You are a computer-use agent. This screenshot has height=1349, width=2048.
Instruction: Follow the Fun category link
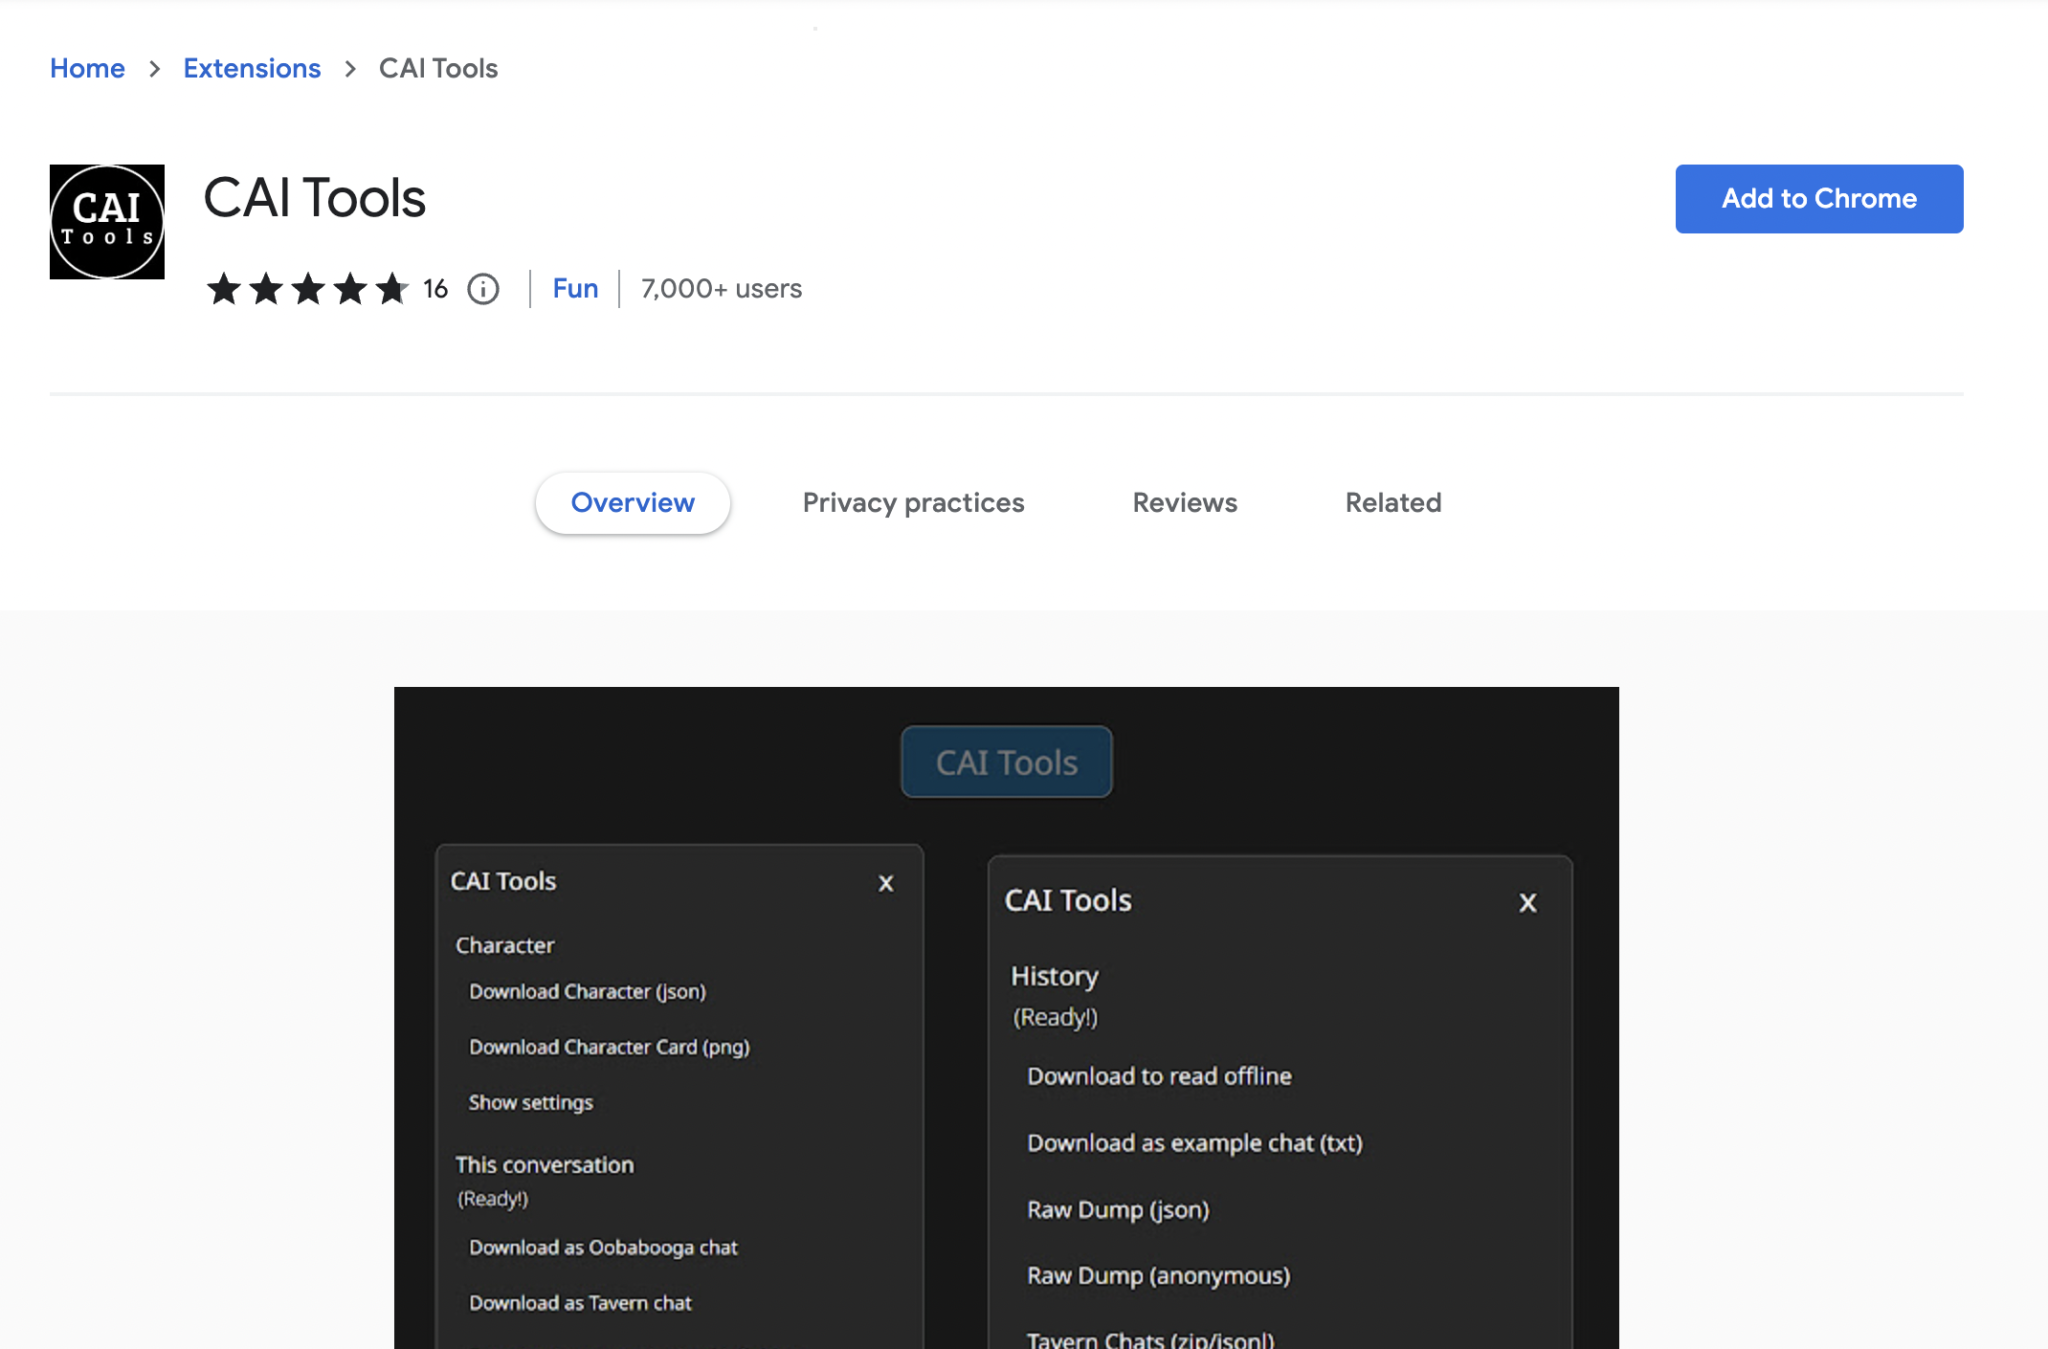coord(575,288)
